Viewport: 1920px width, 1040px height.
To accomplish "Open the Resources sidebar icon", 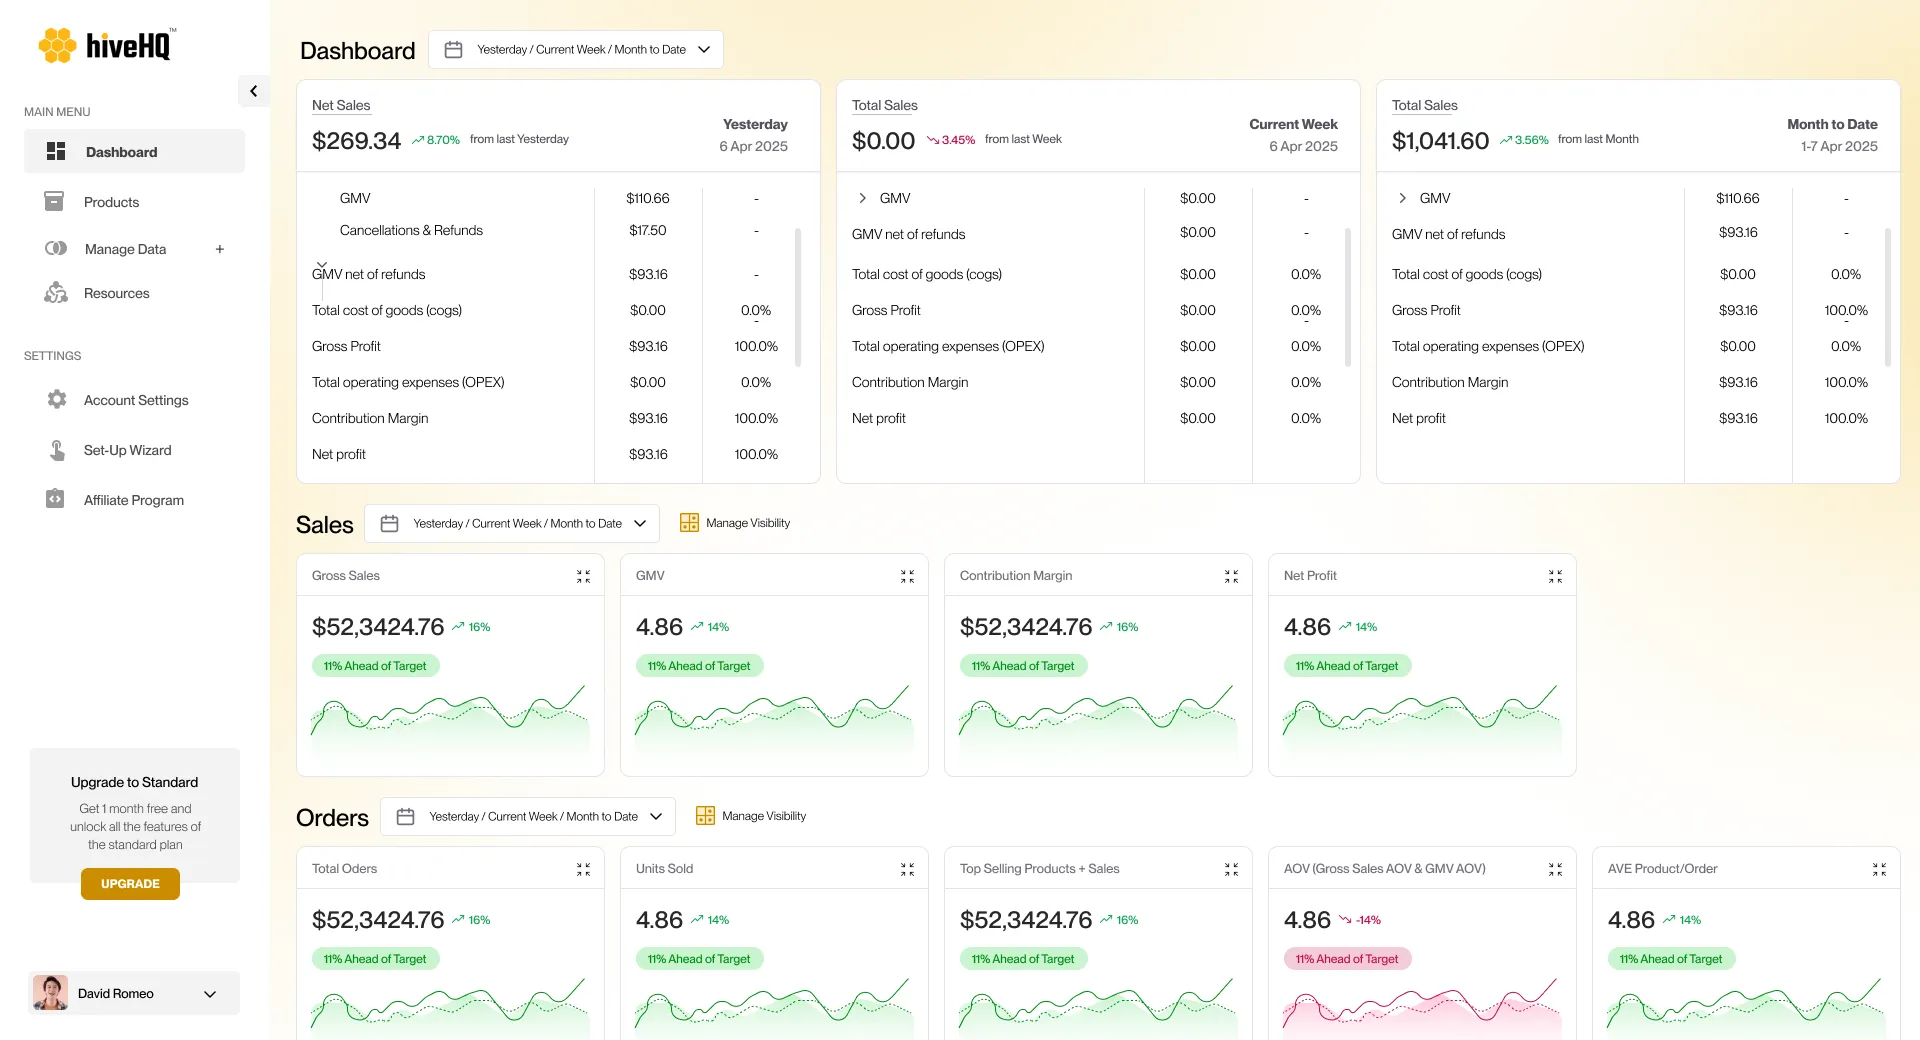I will 56,292.
